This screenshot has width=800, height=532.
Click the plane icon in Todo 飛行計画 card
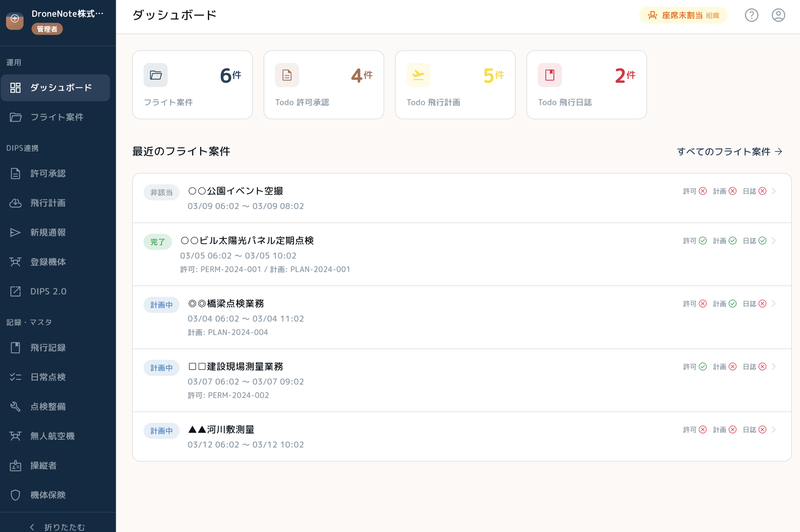tap(418, 75)
